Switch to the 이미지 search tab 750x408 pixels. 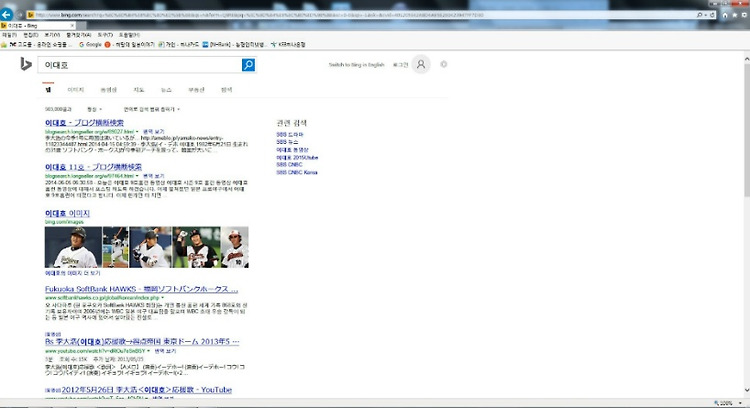point(76,90)
